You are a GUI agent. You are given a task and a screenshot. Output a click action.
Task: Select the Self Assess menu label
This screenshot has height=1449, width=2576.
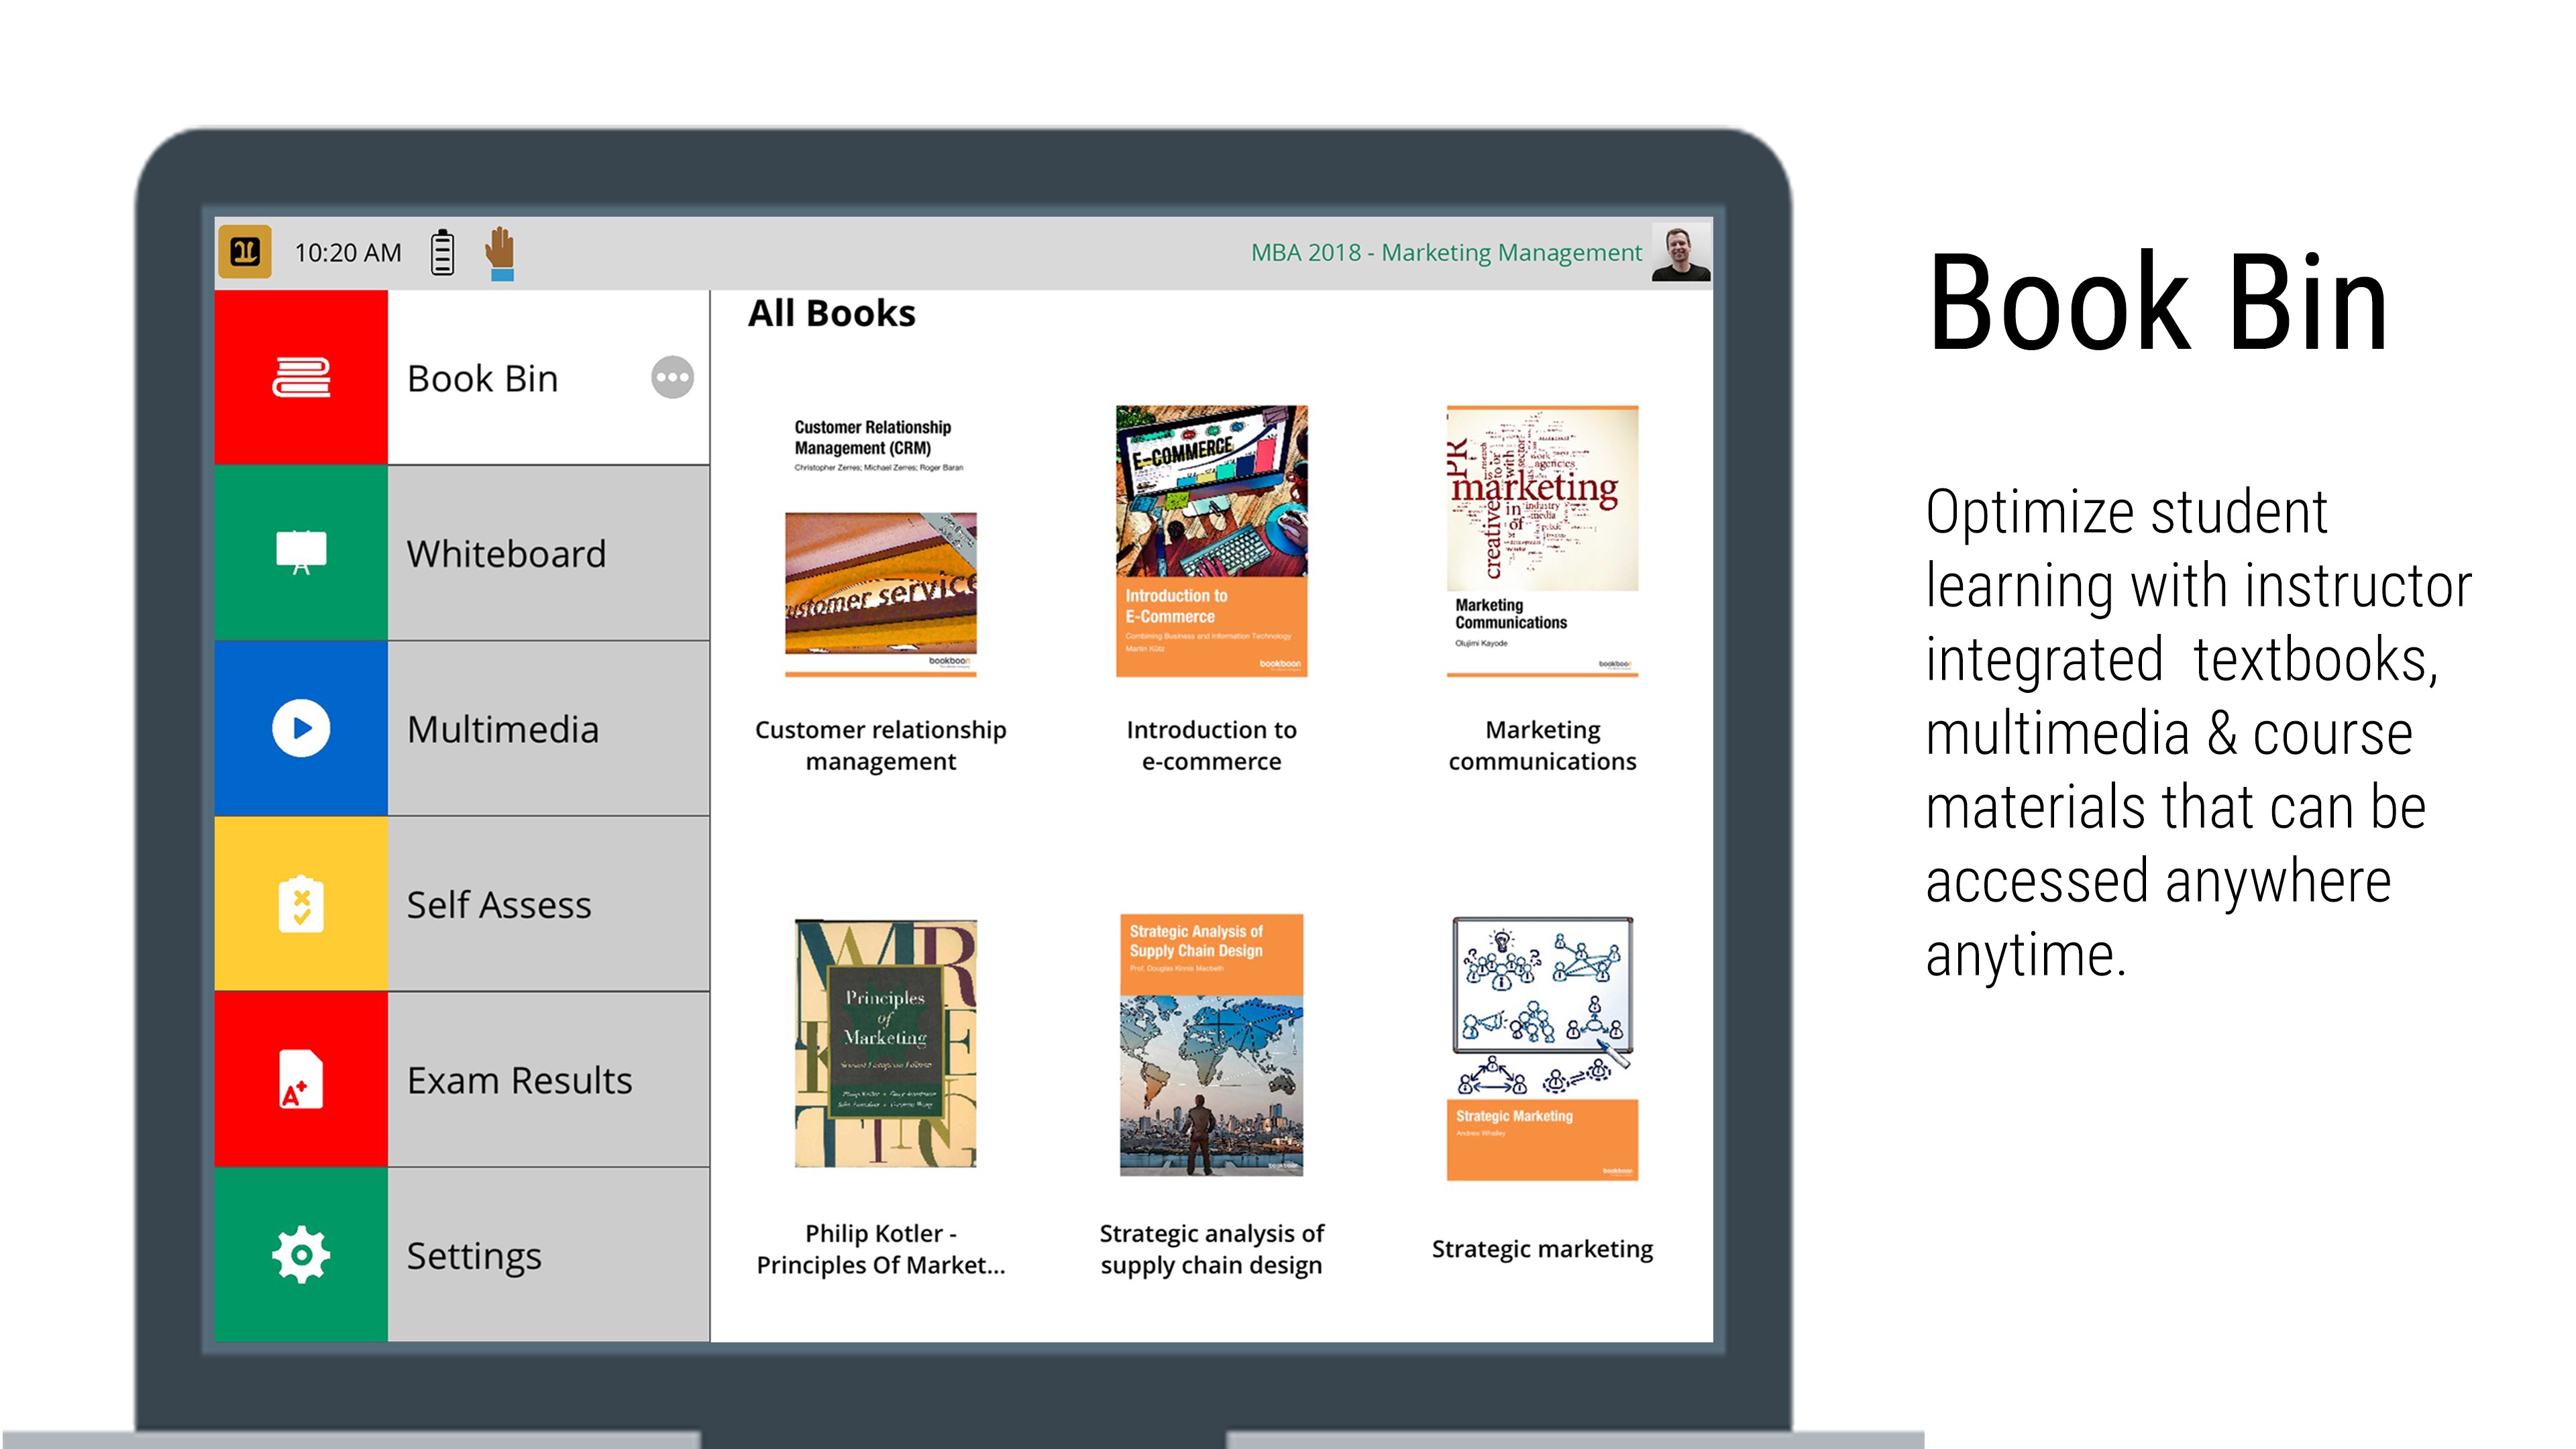pos(499,905)
